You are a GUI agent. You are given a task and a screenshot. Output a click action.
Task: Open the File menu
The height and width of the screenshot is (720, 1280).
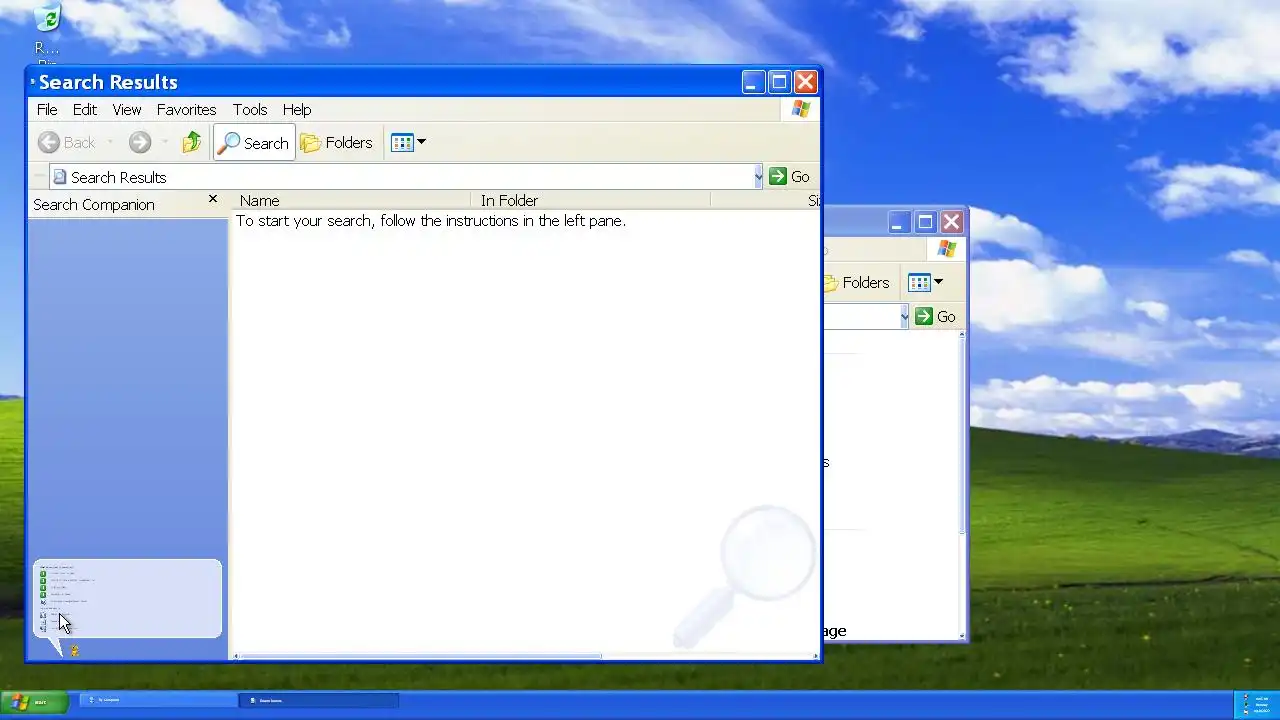[x=47, y=110]
